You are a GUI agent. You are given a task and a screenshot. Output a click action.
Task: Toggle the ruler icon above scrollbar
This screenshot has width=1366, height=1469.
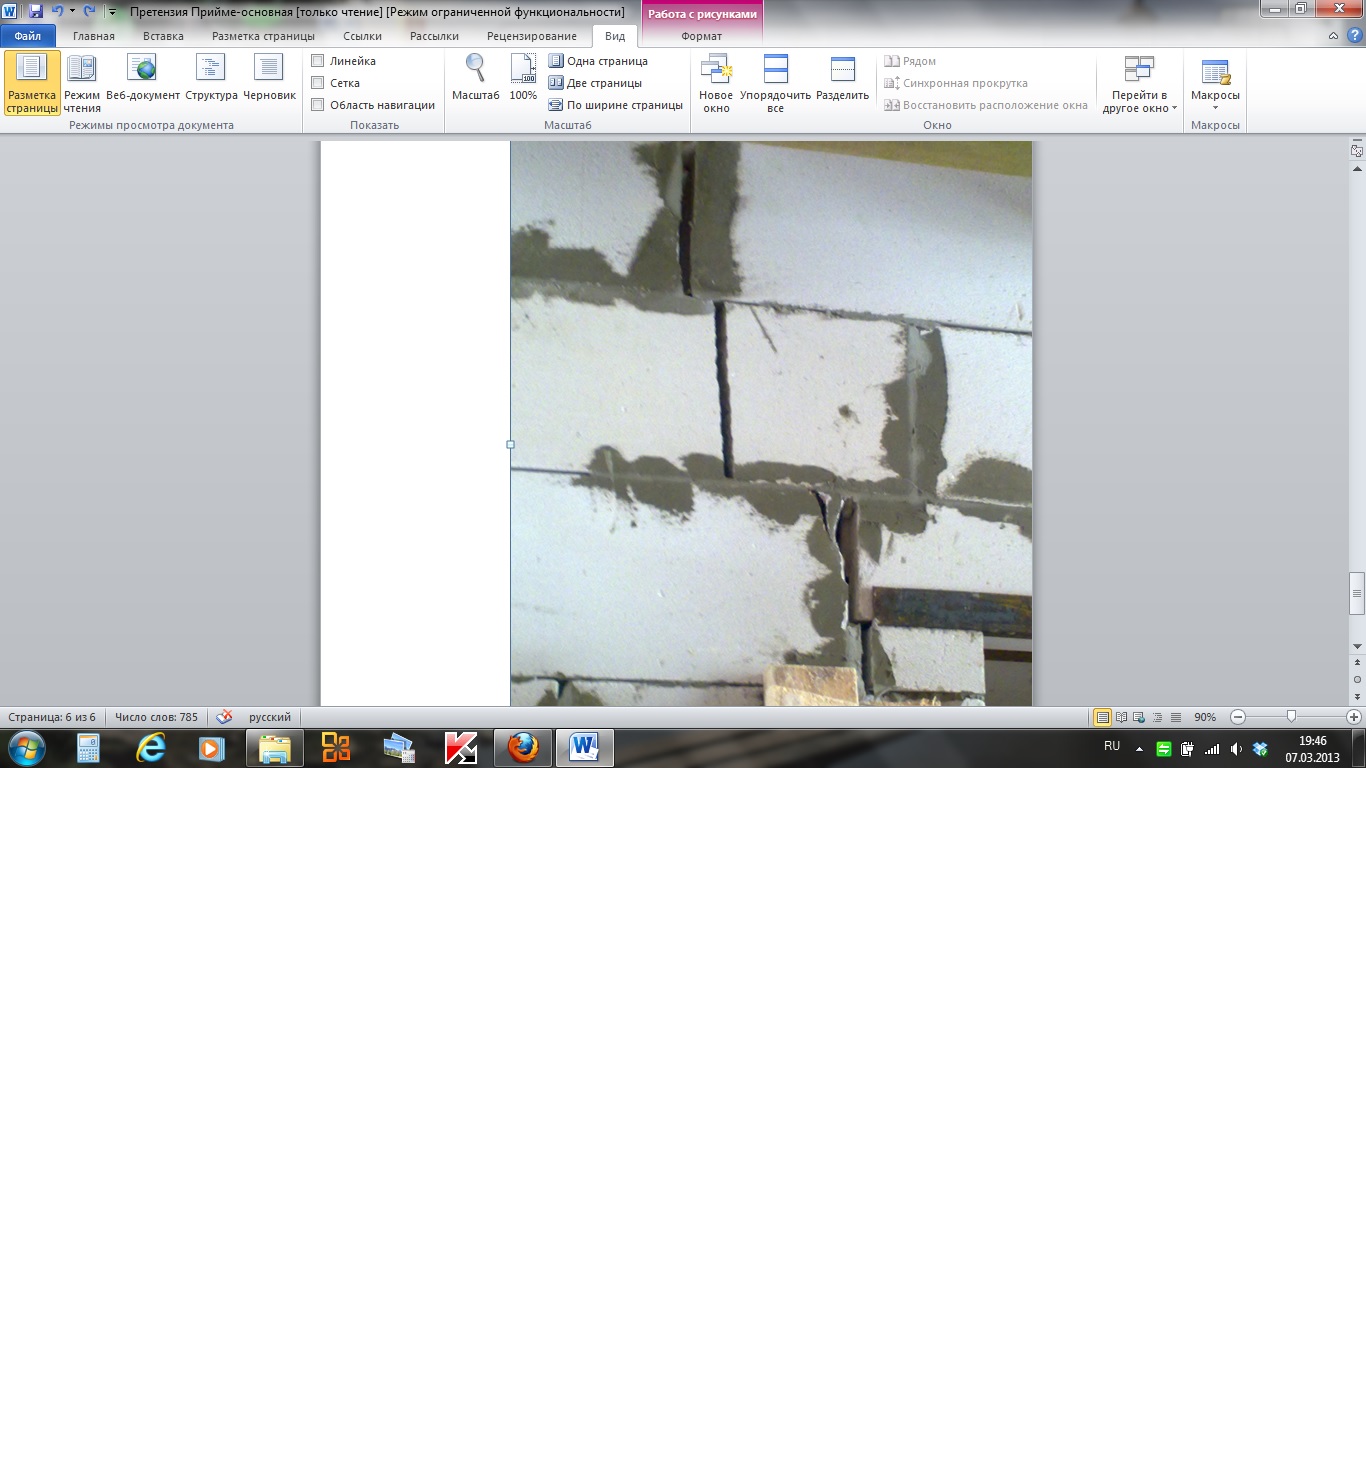click(1357, 151)
